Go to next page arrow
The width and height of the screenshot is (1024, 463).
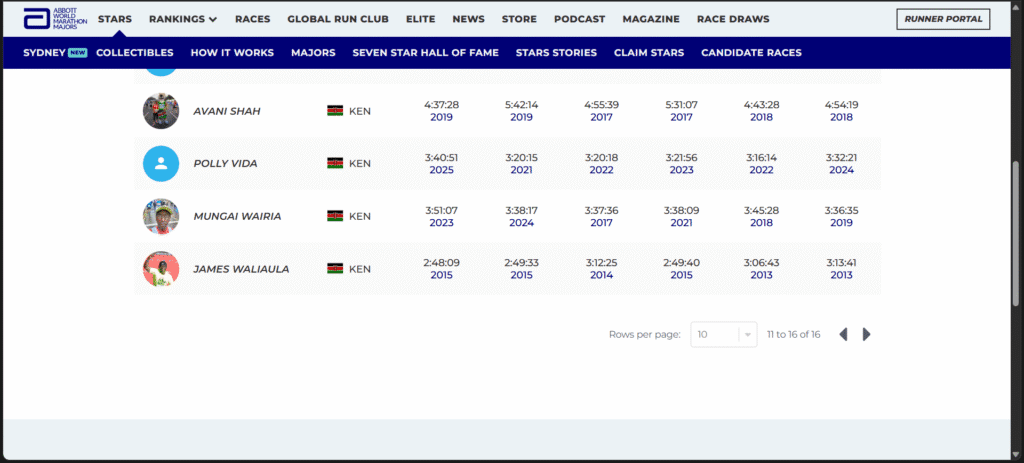click(x=867, y=335)
